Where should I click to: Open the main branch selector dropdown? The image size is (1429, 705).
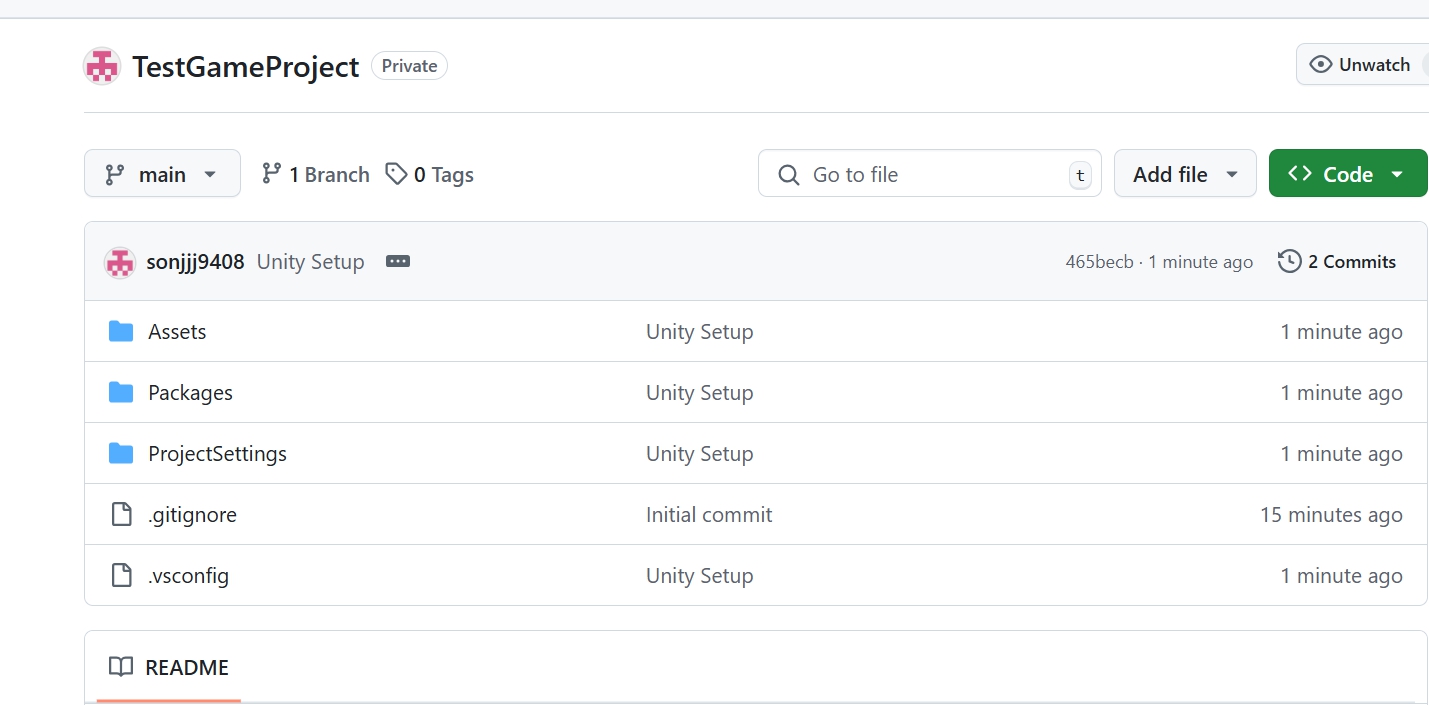coord(162,173)
